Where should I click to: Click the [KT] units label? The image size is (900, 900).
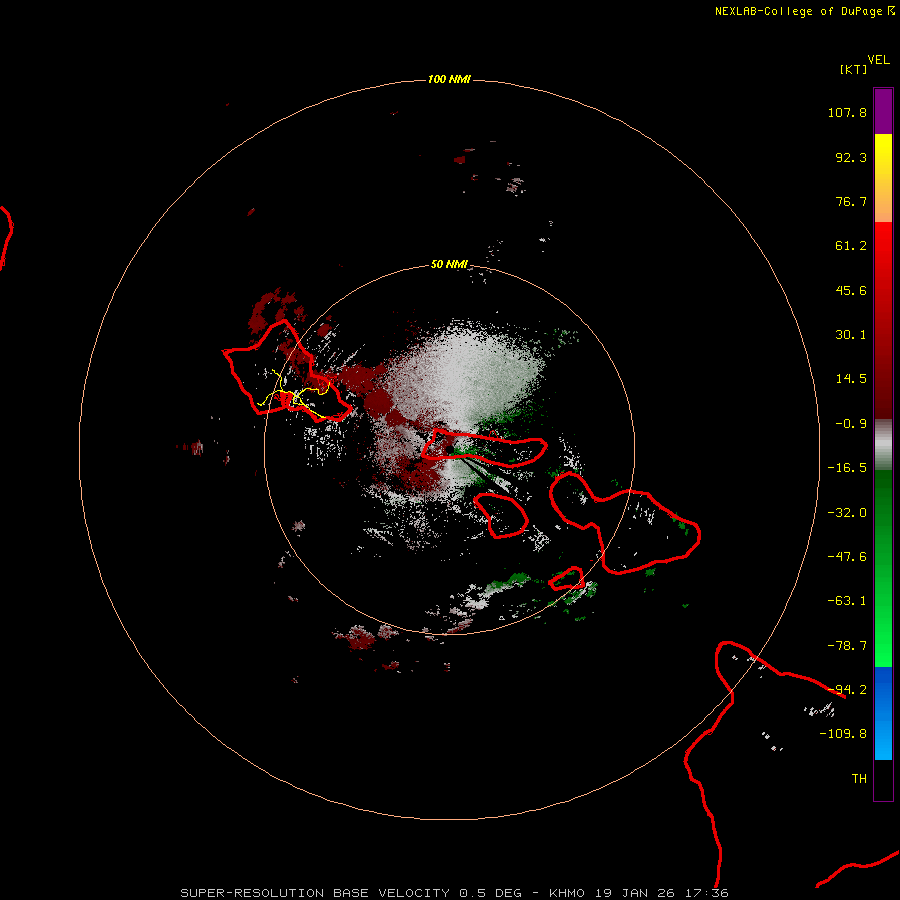[853, 69]
